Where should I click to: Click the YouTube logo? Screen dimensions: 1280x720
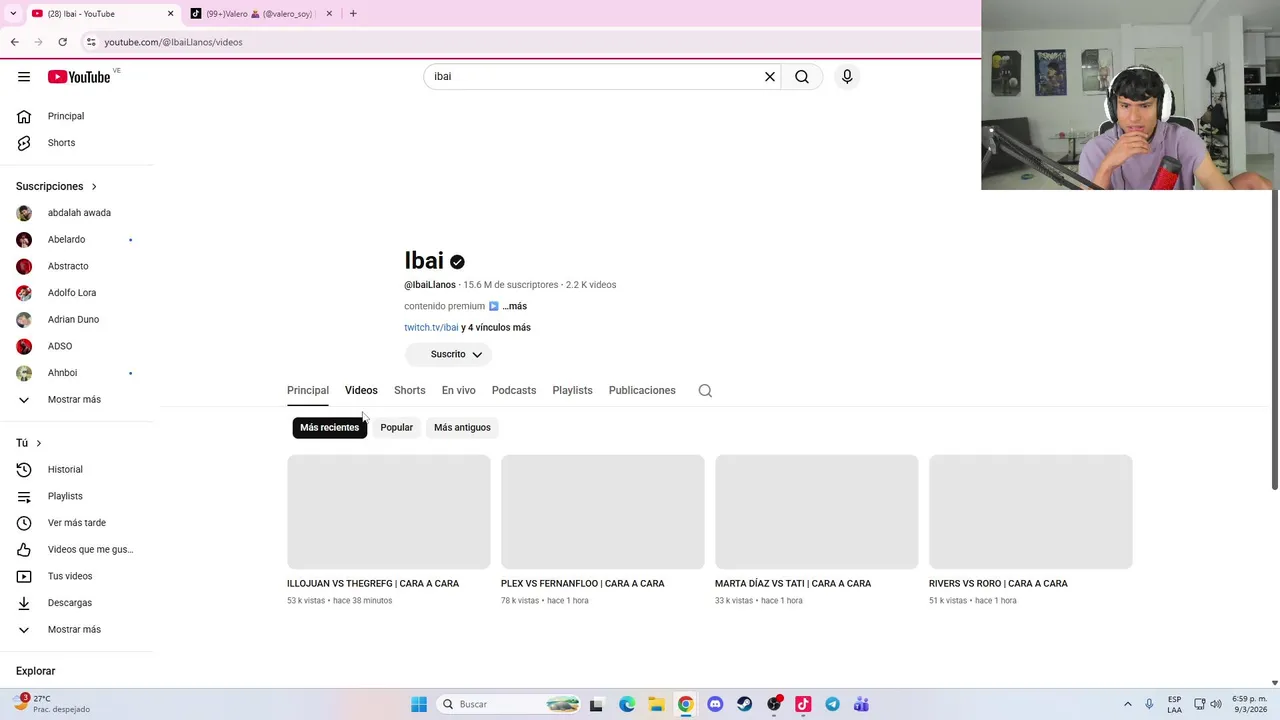(x=79, y=77)
